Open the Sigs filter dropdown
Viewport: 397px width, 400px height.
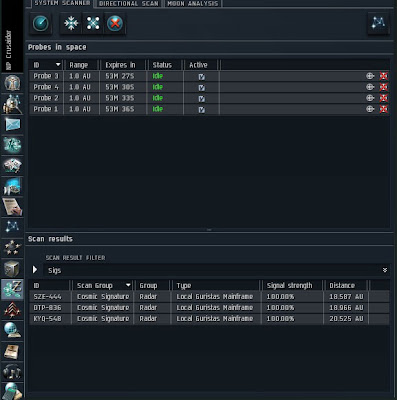point(216,270)
